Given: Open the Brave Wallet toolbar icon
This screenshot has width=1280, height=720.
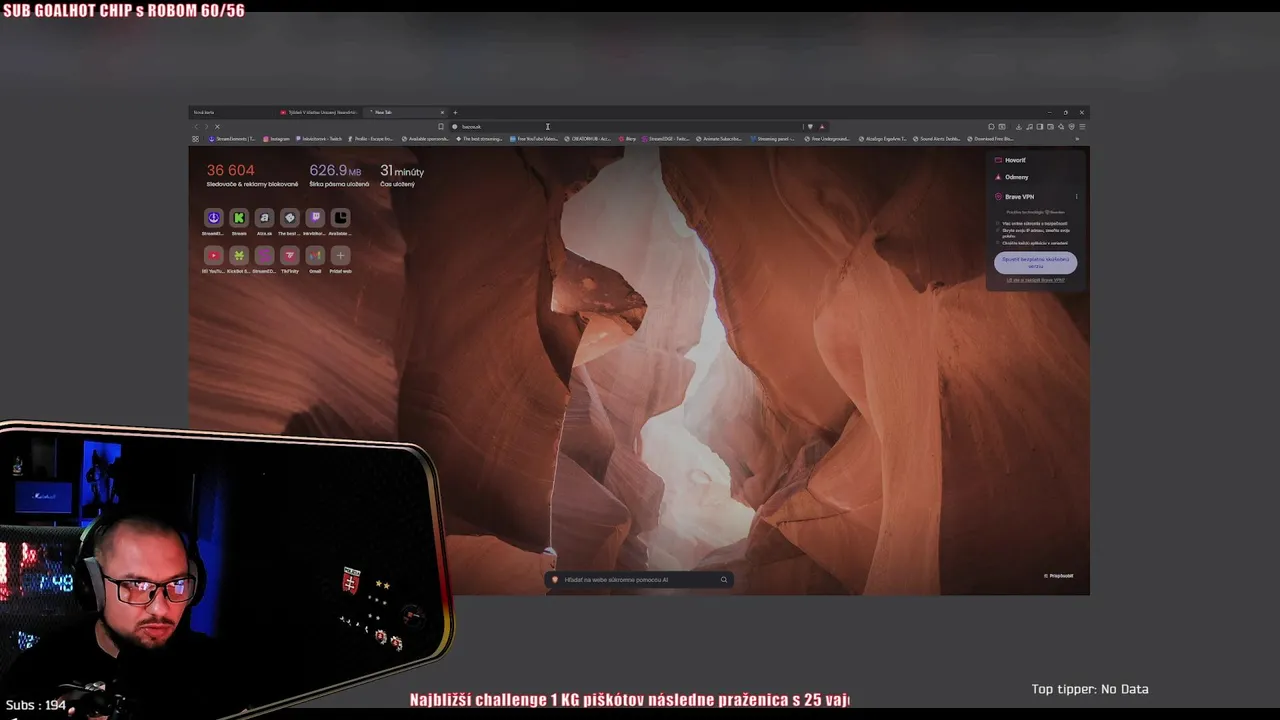Looking at the screenshot, I should 1050,127.
